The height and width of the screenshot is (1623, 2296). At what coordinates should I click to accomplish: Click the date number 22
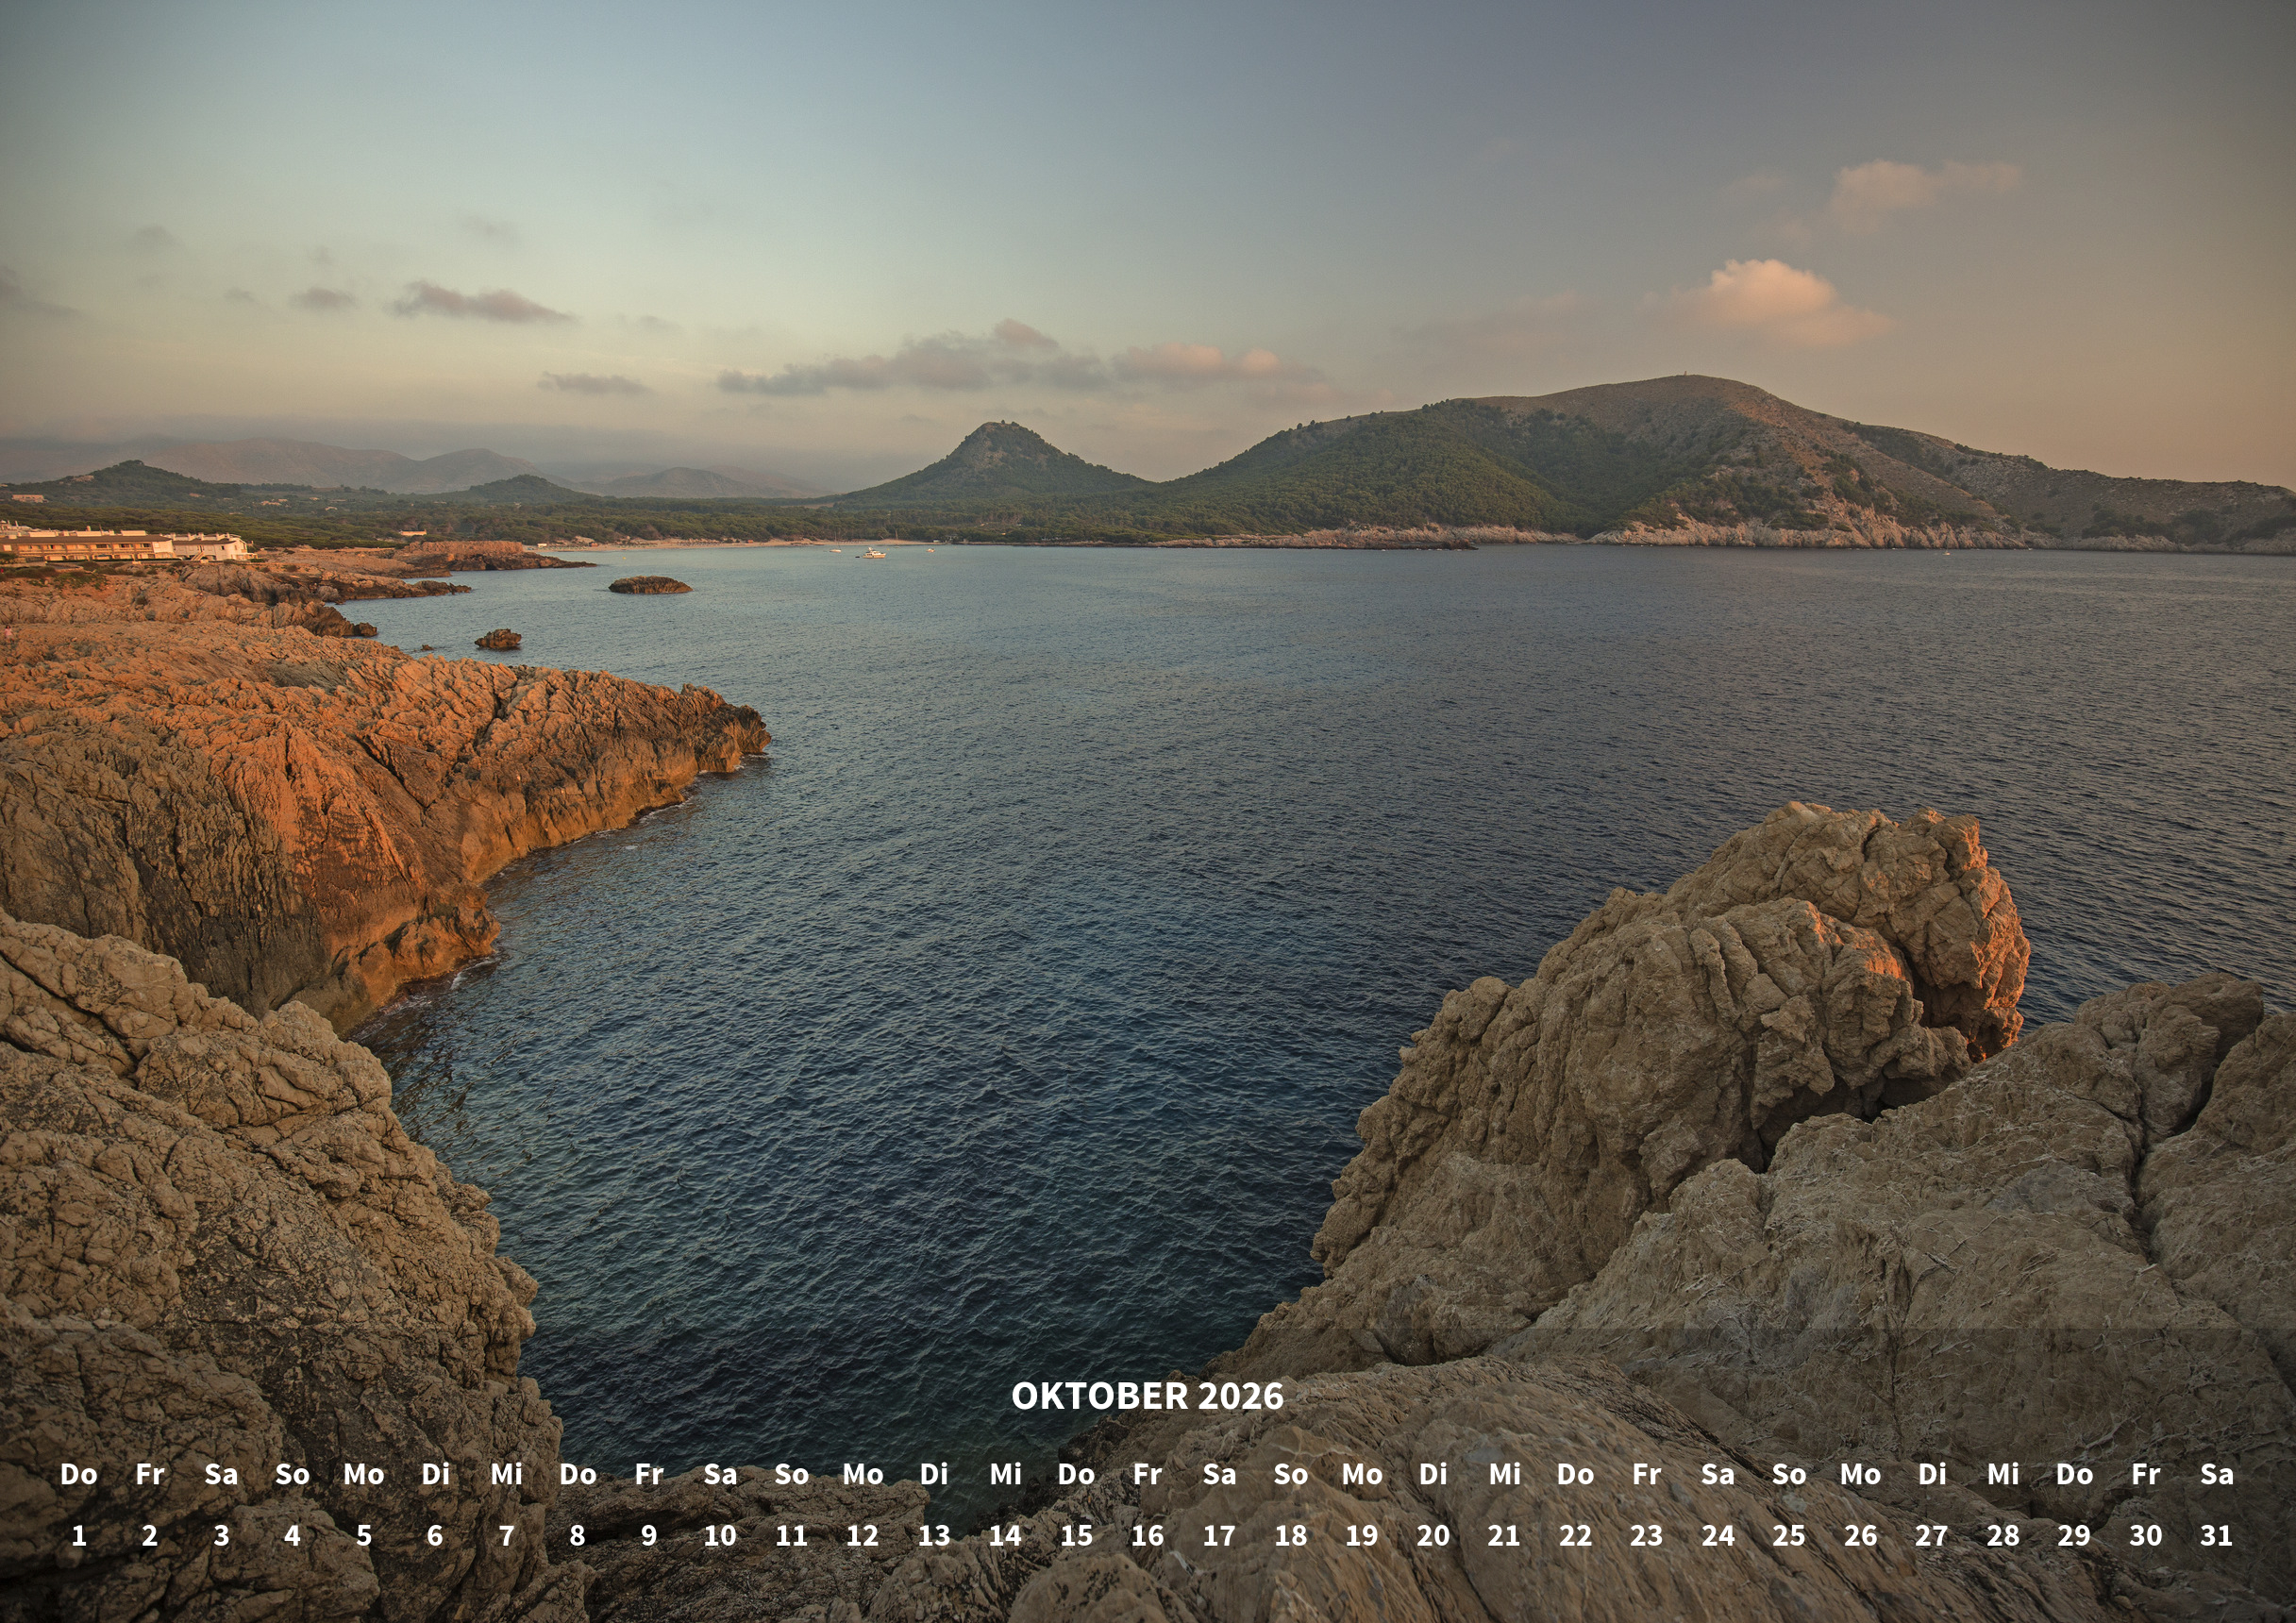pos(1575,1535)
